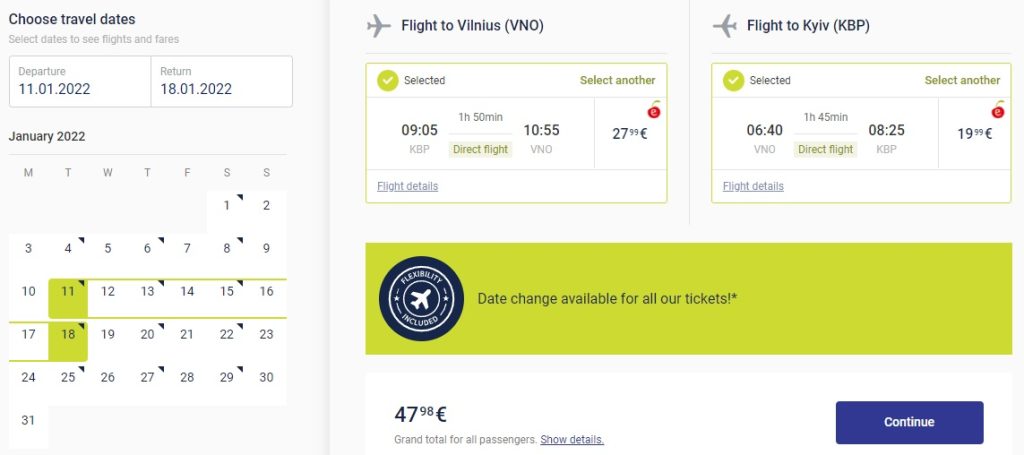The height and width of the screenshot is (455, 1024).
Task: Click the red fare badge above 19.99 € price
Action: (998, 111)
